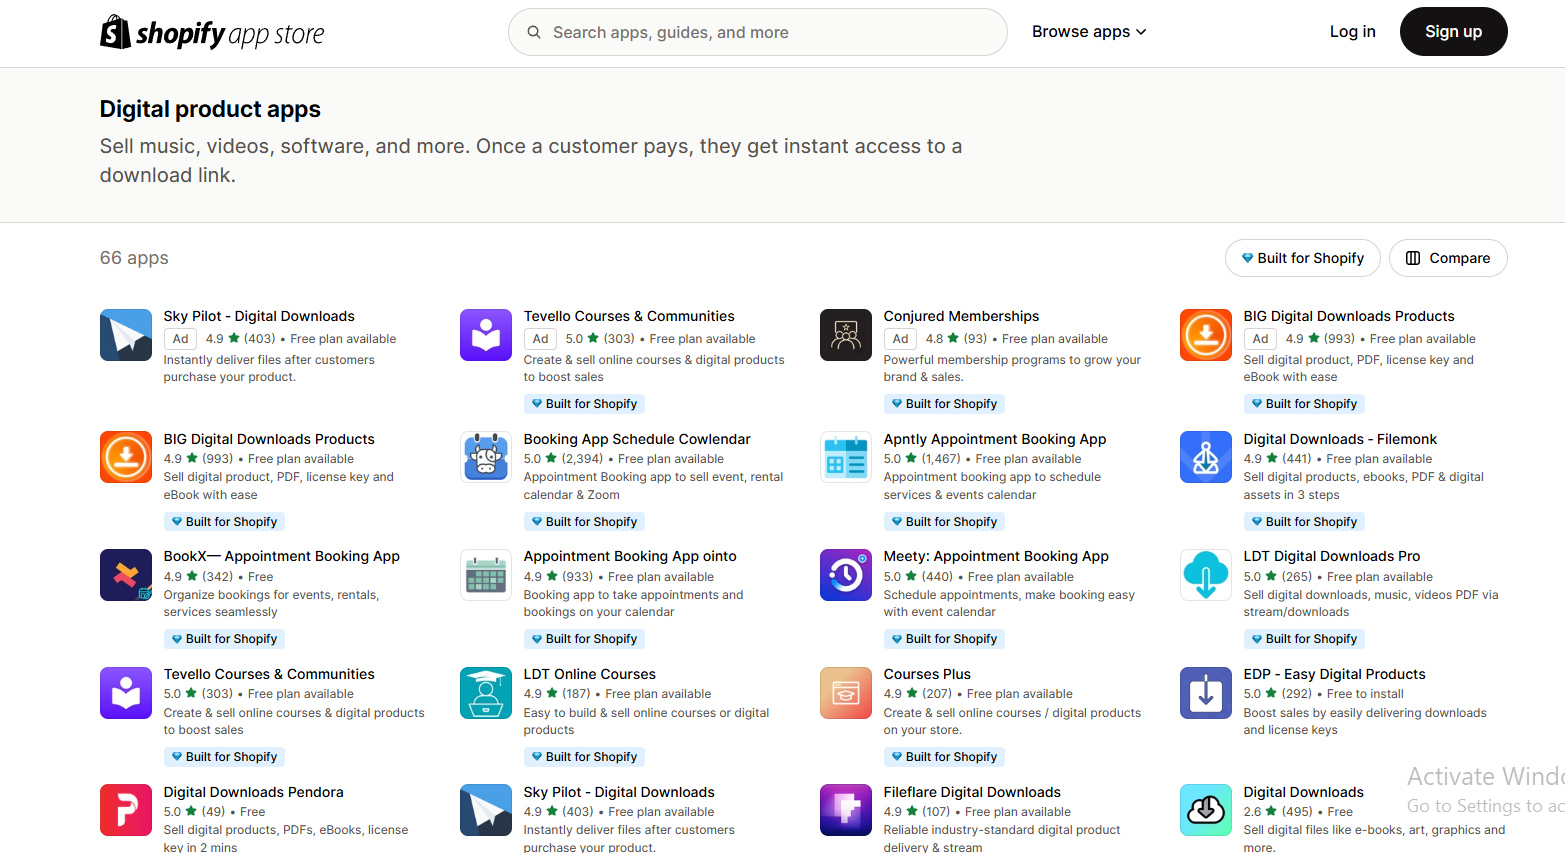Go to the Shopify app store logo
The height and width of the screenshot is (853, 1565).
click(x=212, y=32)
